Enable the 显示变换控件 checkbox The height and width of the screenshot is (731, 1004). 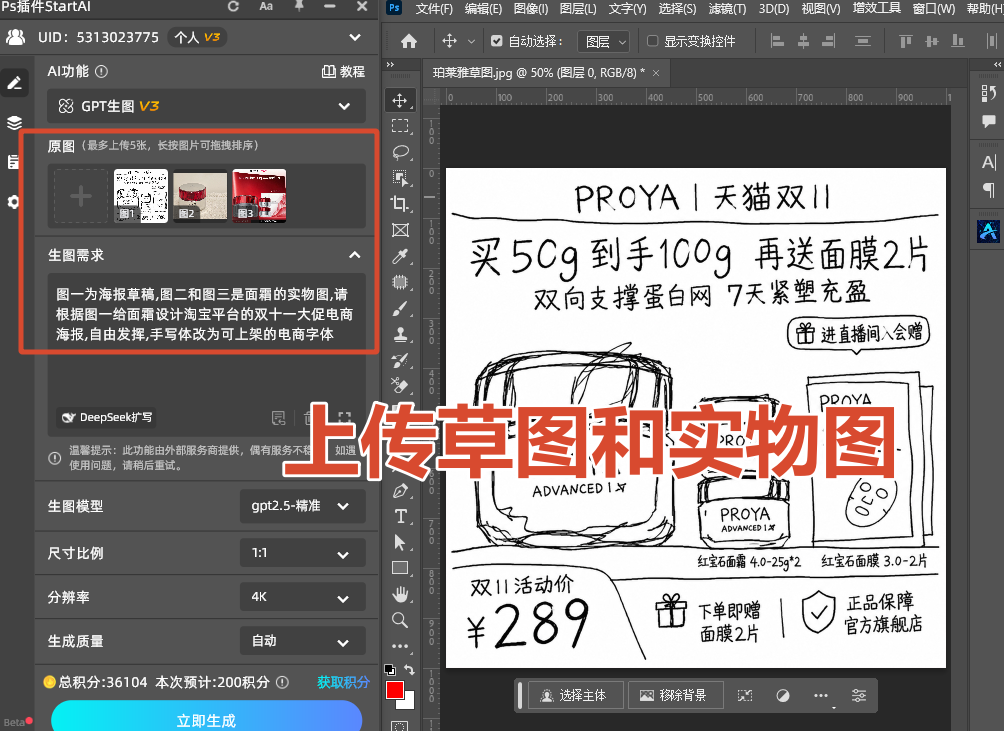point(652,41)
